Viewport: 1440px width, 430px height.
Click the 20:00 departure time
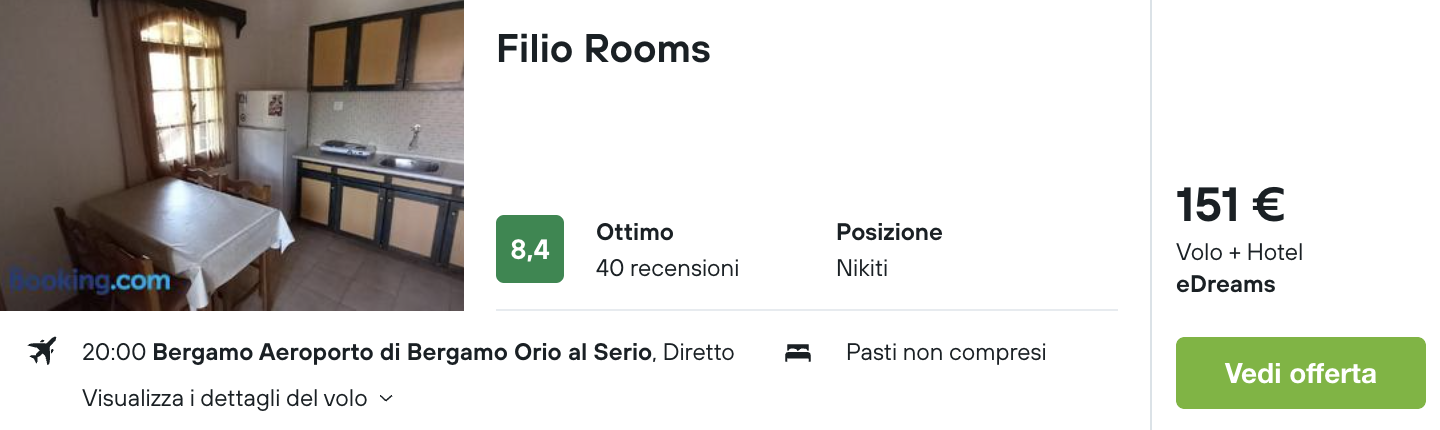(x=115, y=352)
